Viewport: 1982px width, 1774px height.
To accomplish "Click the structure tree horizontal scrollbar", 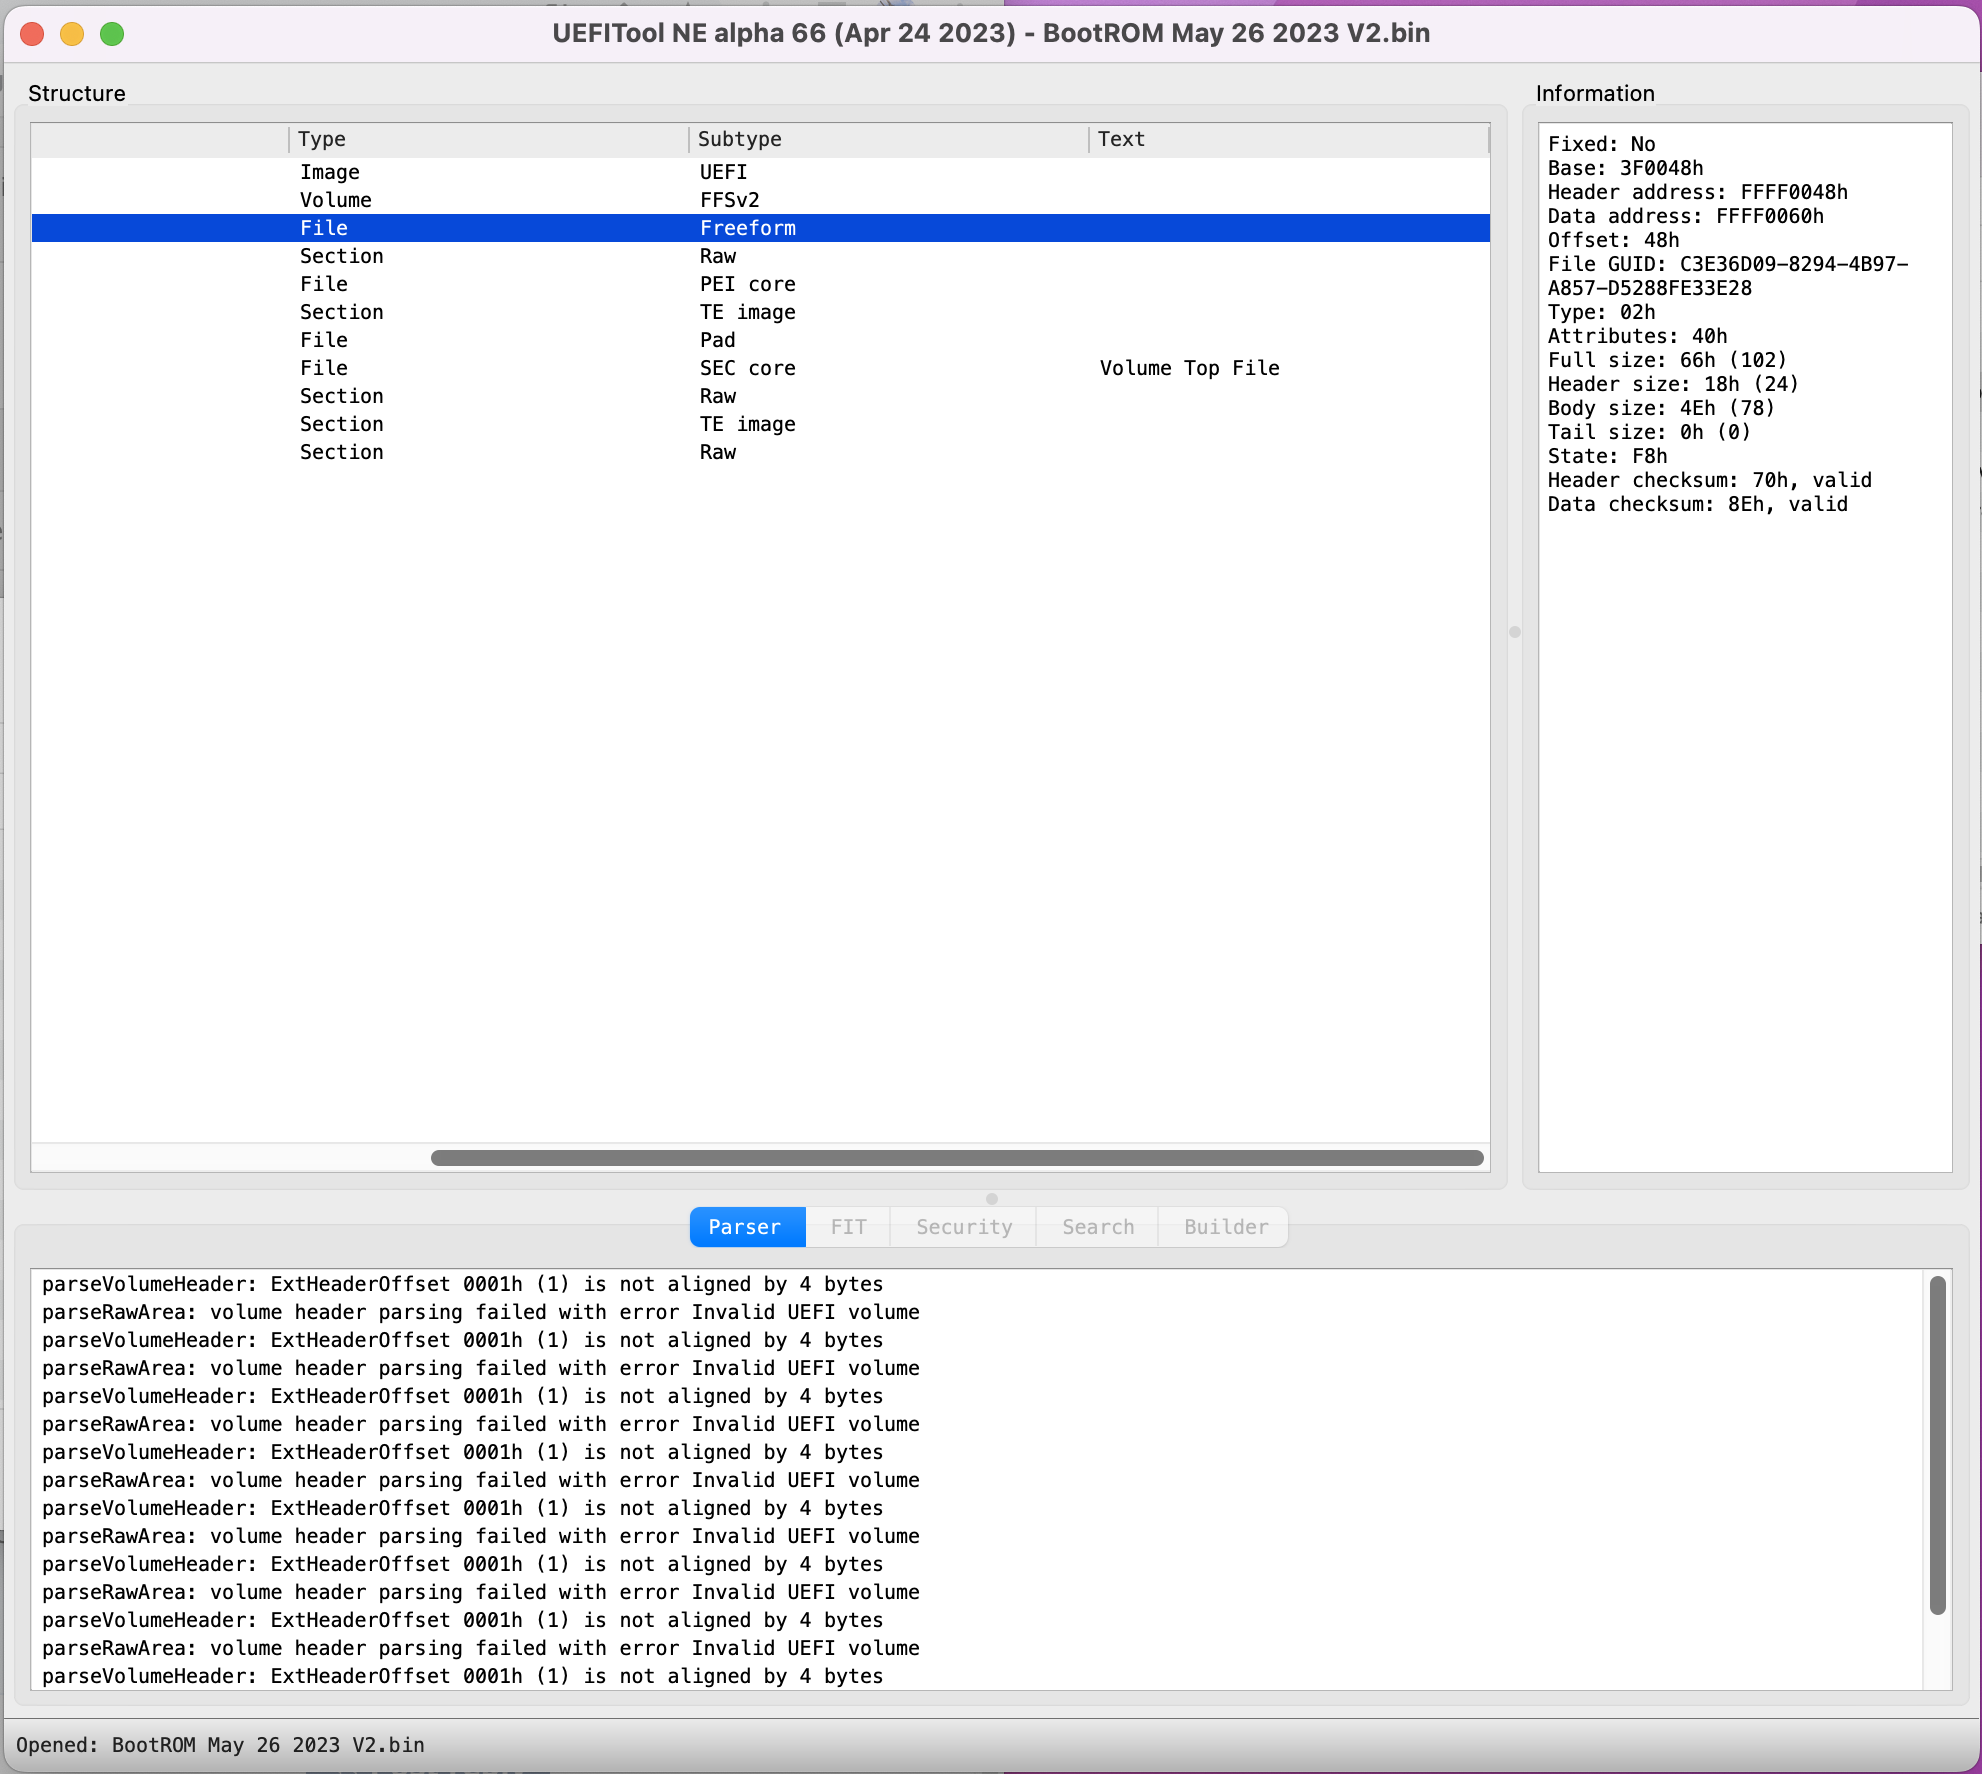I will (x=956, y=1158).
